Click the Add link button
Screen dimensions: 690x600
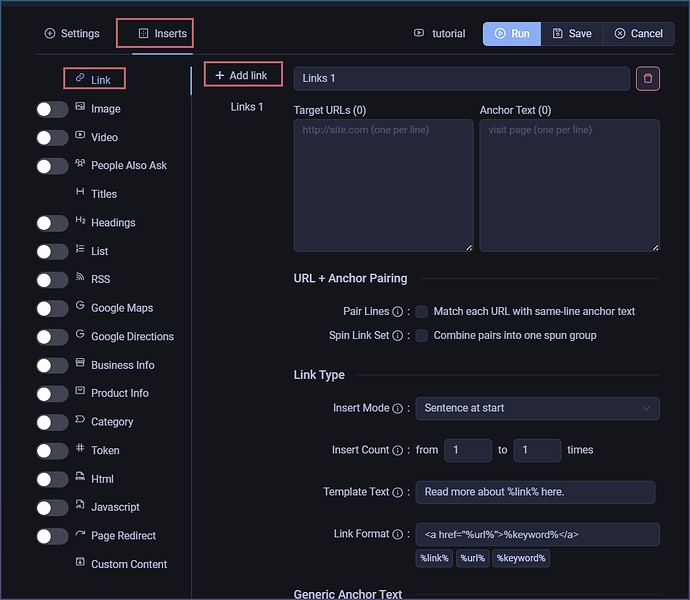pyautogui.click(x=242, y=75)
